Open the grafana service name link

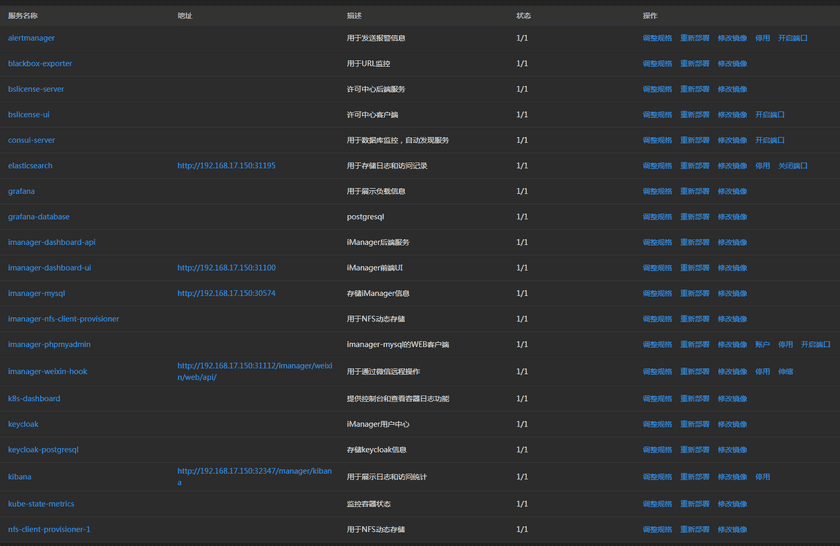pos(21,191)
